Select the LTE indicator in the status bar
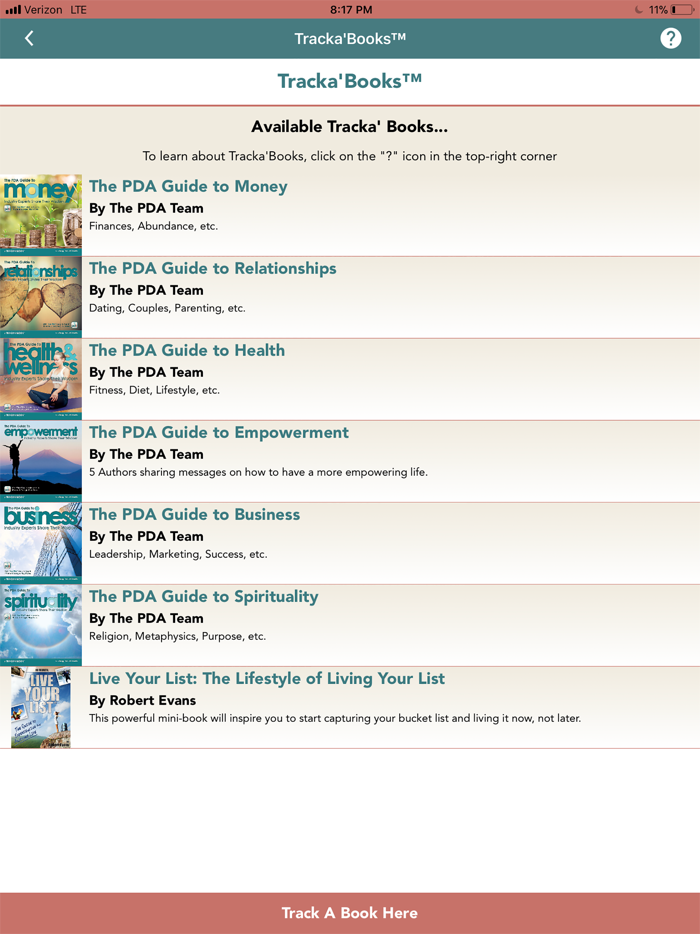This screenshot has height=934, width=700. tap(76, 9)
